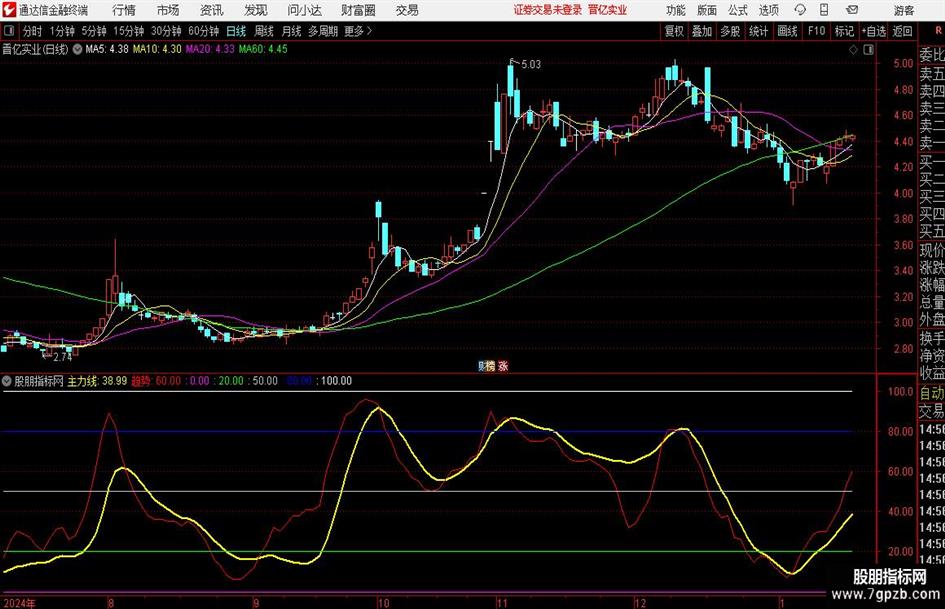Toggle the left panel icon before 分时
The image size is (945, 609).
pos(9,31)
